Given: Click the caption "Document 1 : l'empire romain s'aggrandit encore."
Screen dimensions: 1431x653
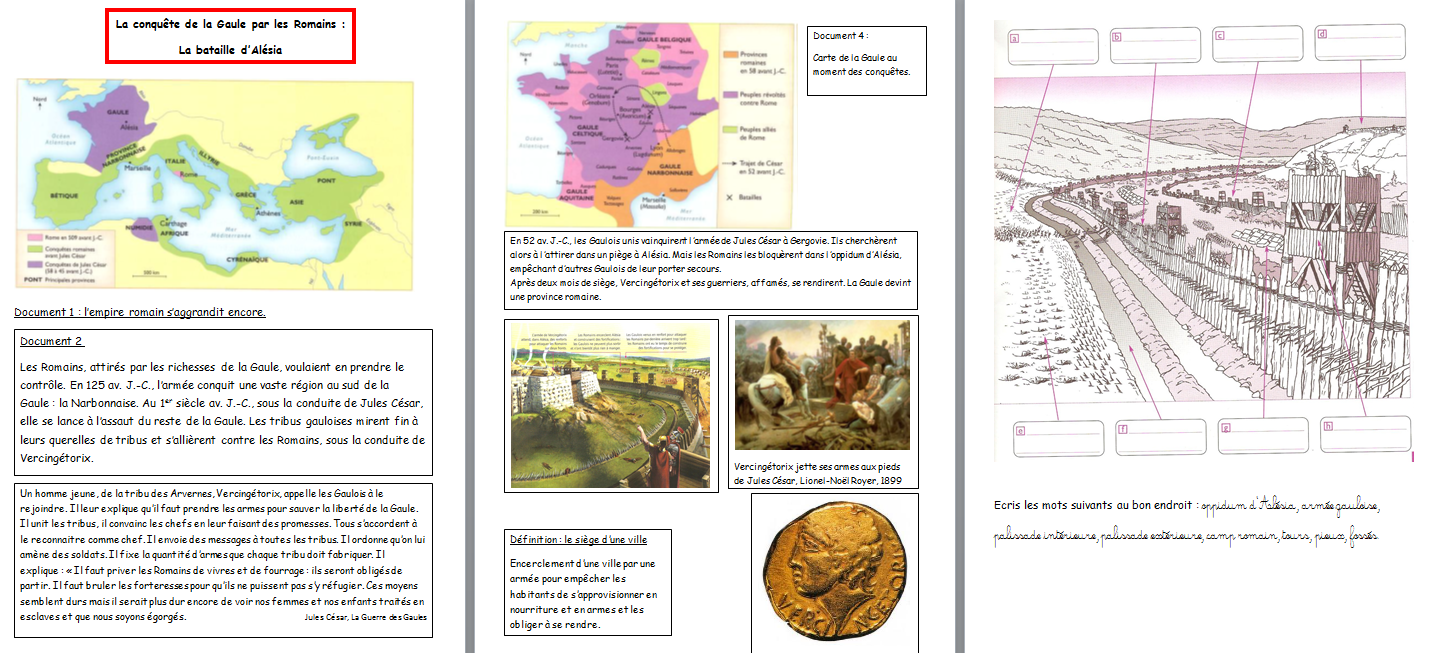Looking at the screenshot, I should coord(140,312).
